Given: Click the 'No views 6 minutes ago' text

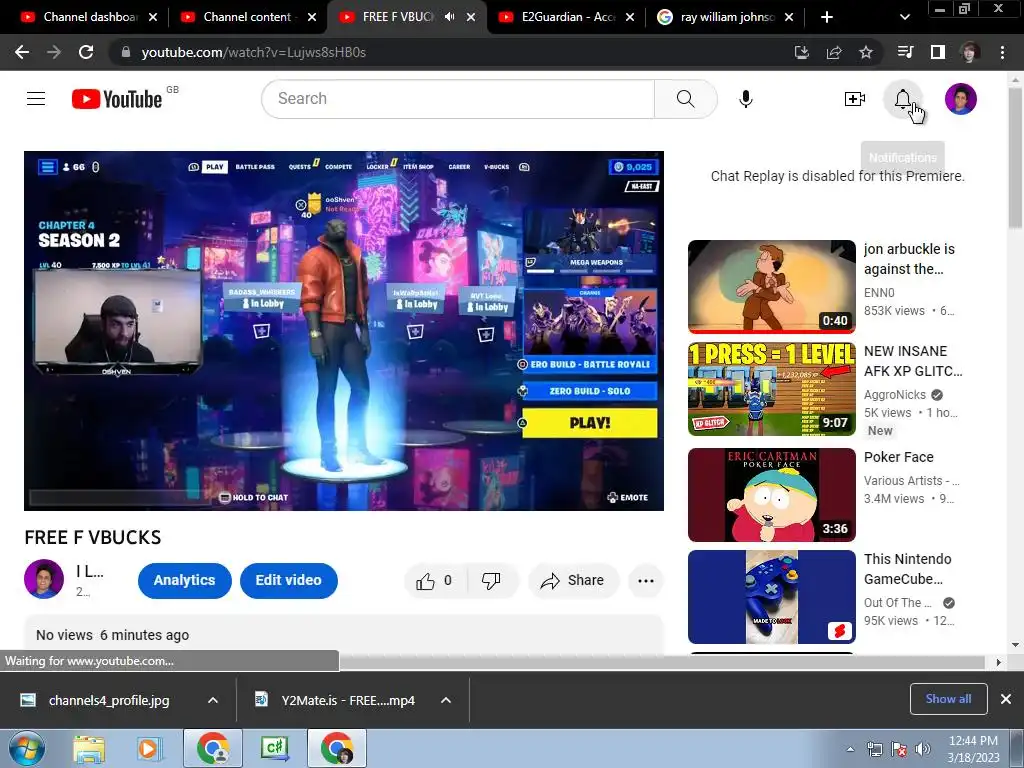Looking at the screenshot, I should [112, 635].
